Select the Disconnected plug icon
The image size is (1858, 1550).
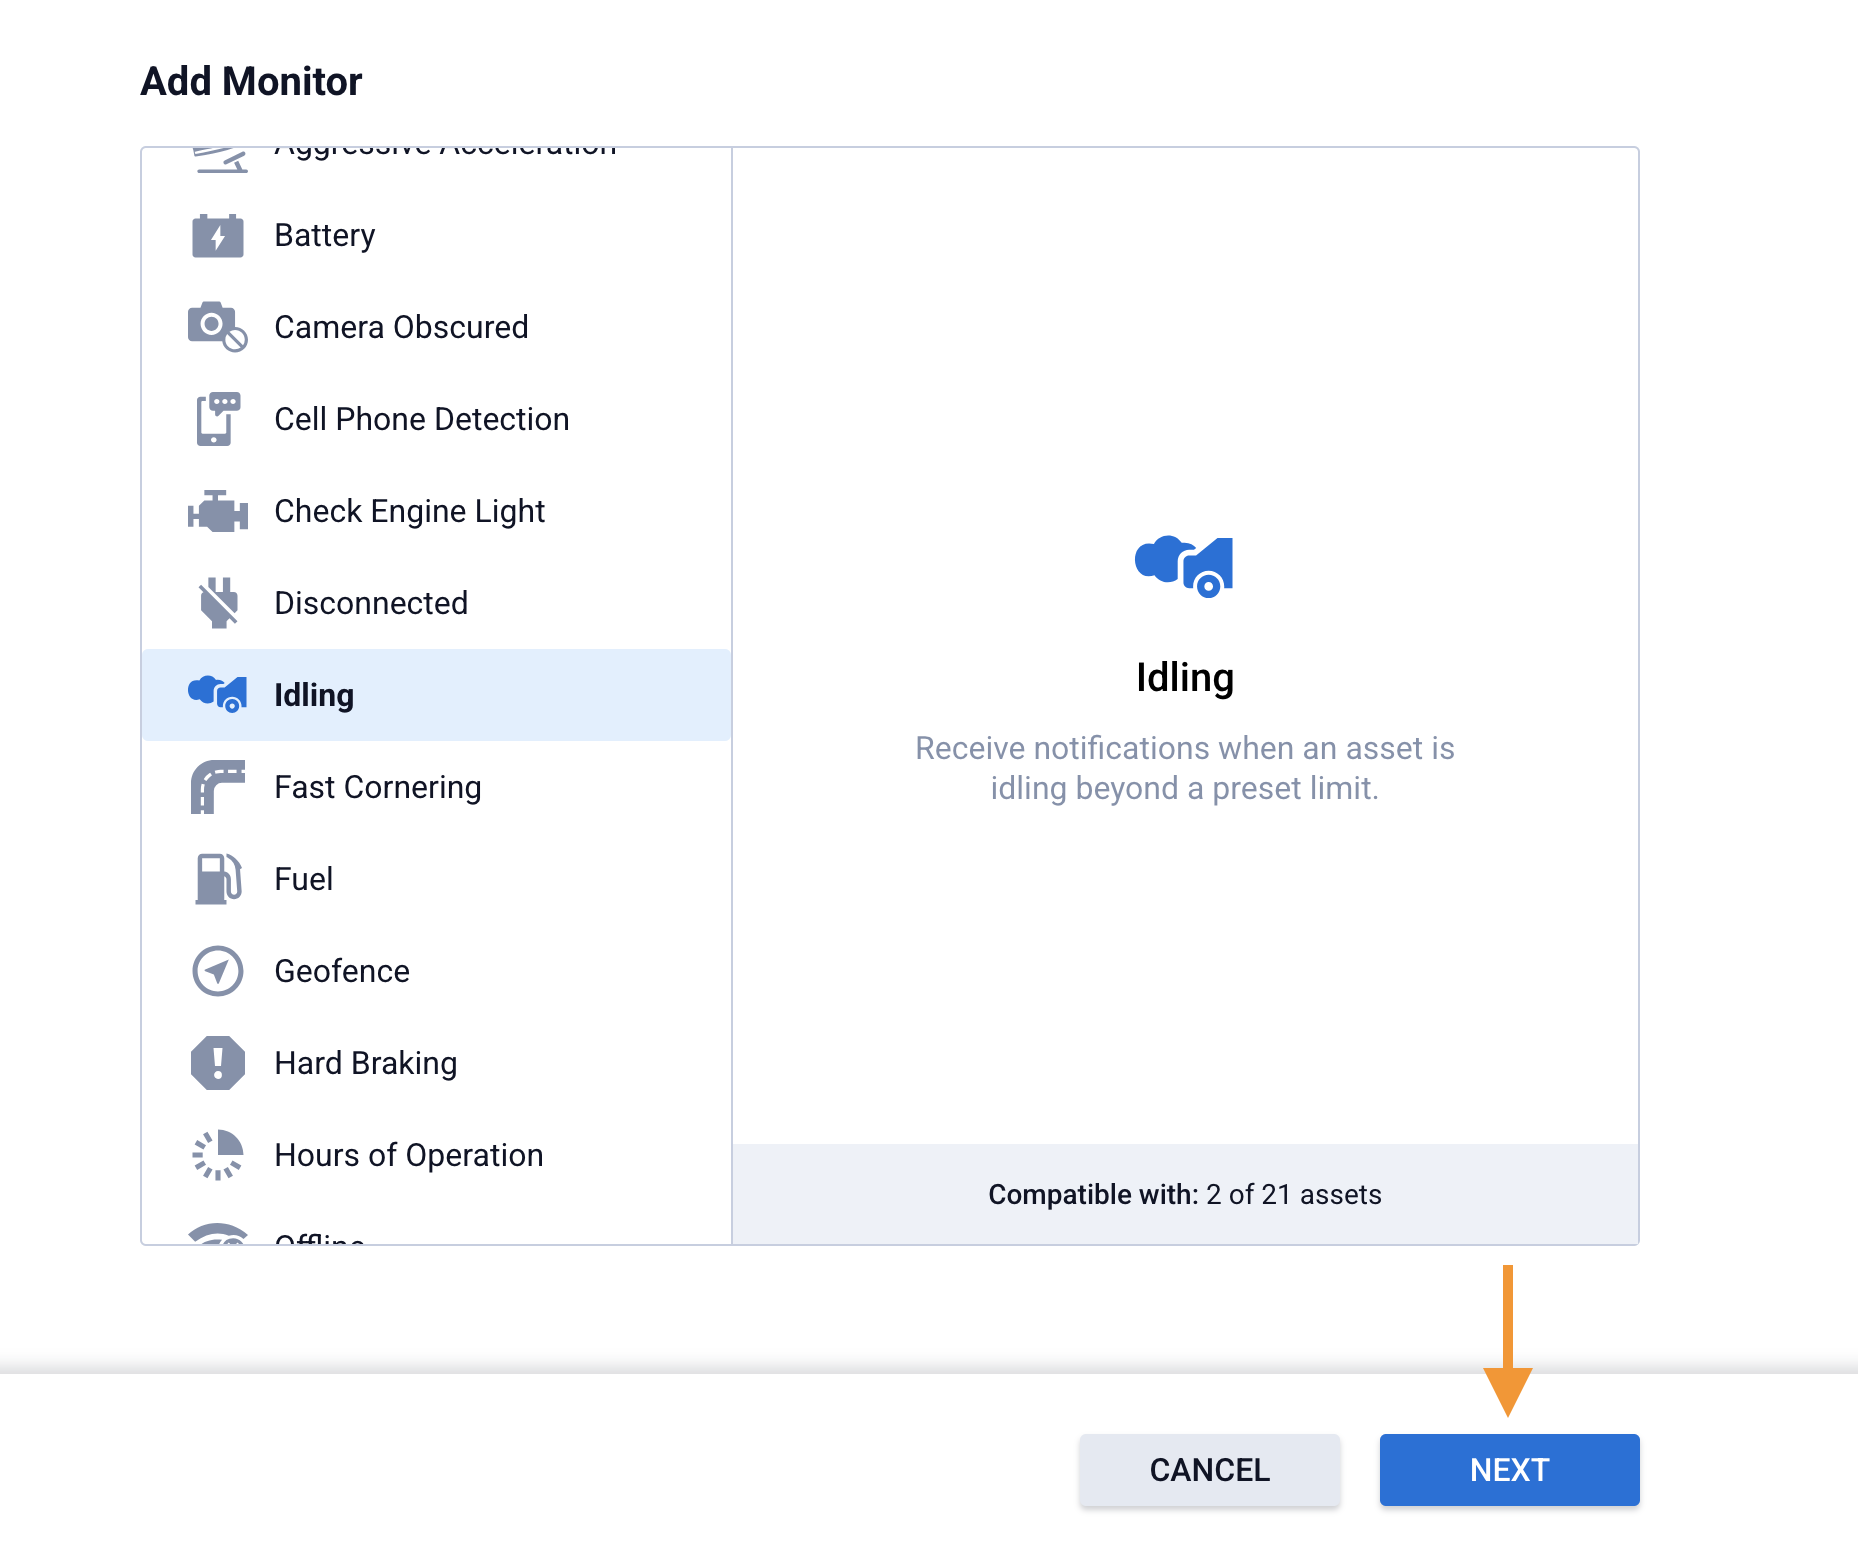click(217, 603)
